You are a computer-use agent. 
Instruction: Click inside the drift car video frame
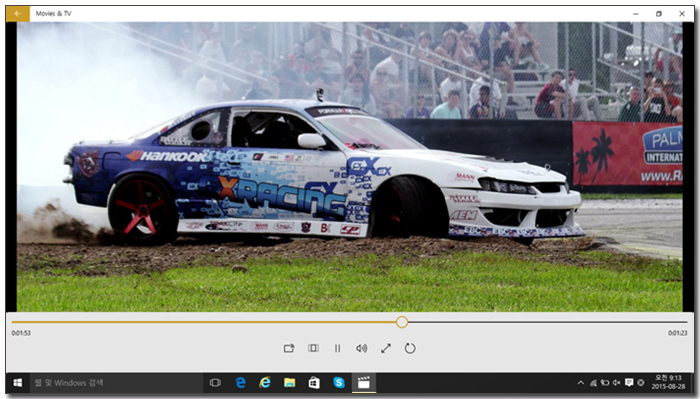pyautogui.click(x=350, y=167)
